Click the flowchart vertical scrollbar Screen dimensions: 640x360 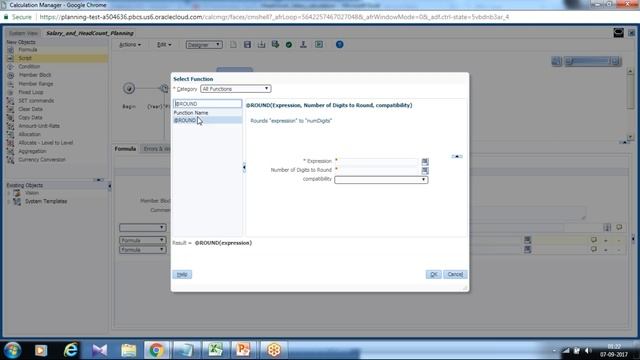[630, 104]
